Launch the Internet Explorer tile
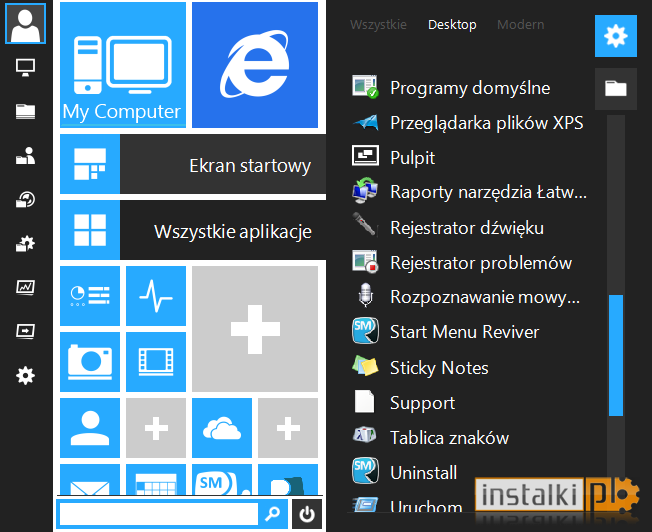This screenshot has width=652, height=532. click(255, 64)
